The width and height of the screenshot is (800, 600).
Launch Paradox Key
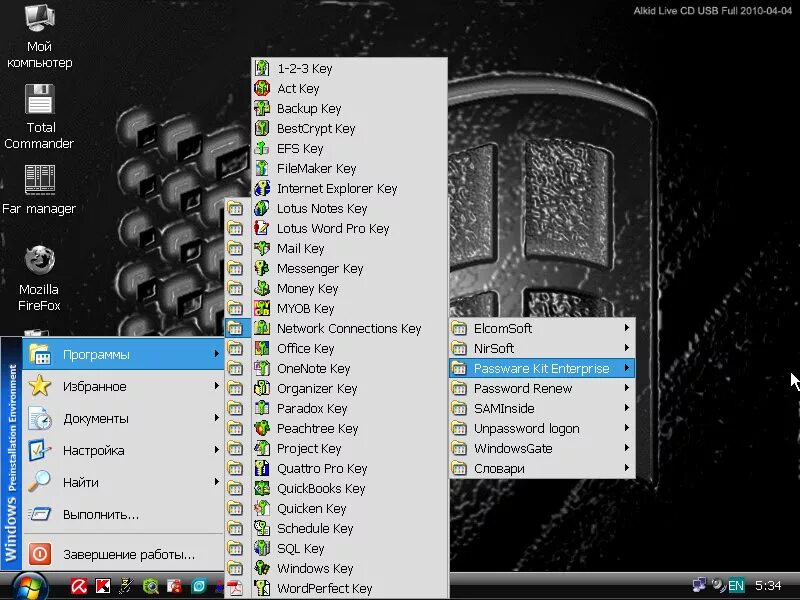[x=349, y=408]
